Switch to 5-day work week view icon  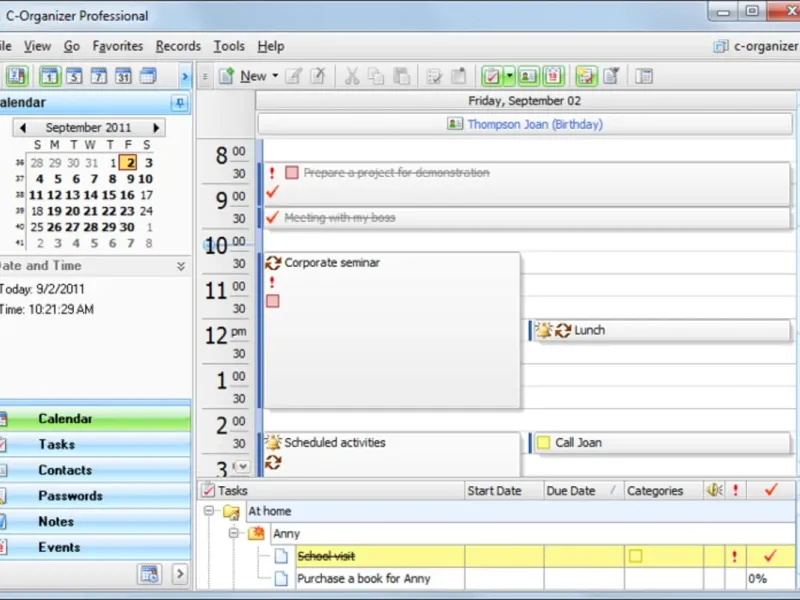tap(74, 76)
